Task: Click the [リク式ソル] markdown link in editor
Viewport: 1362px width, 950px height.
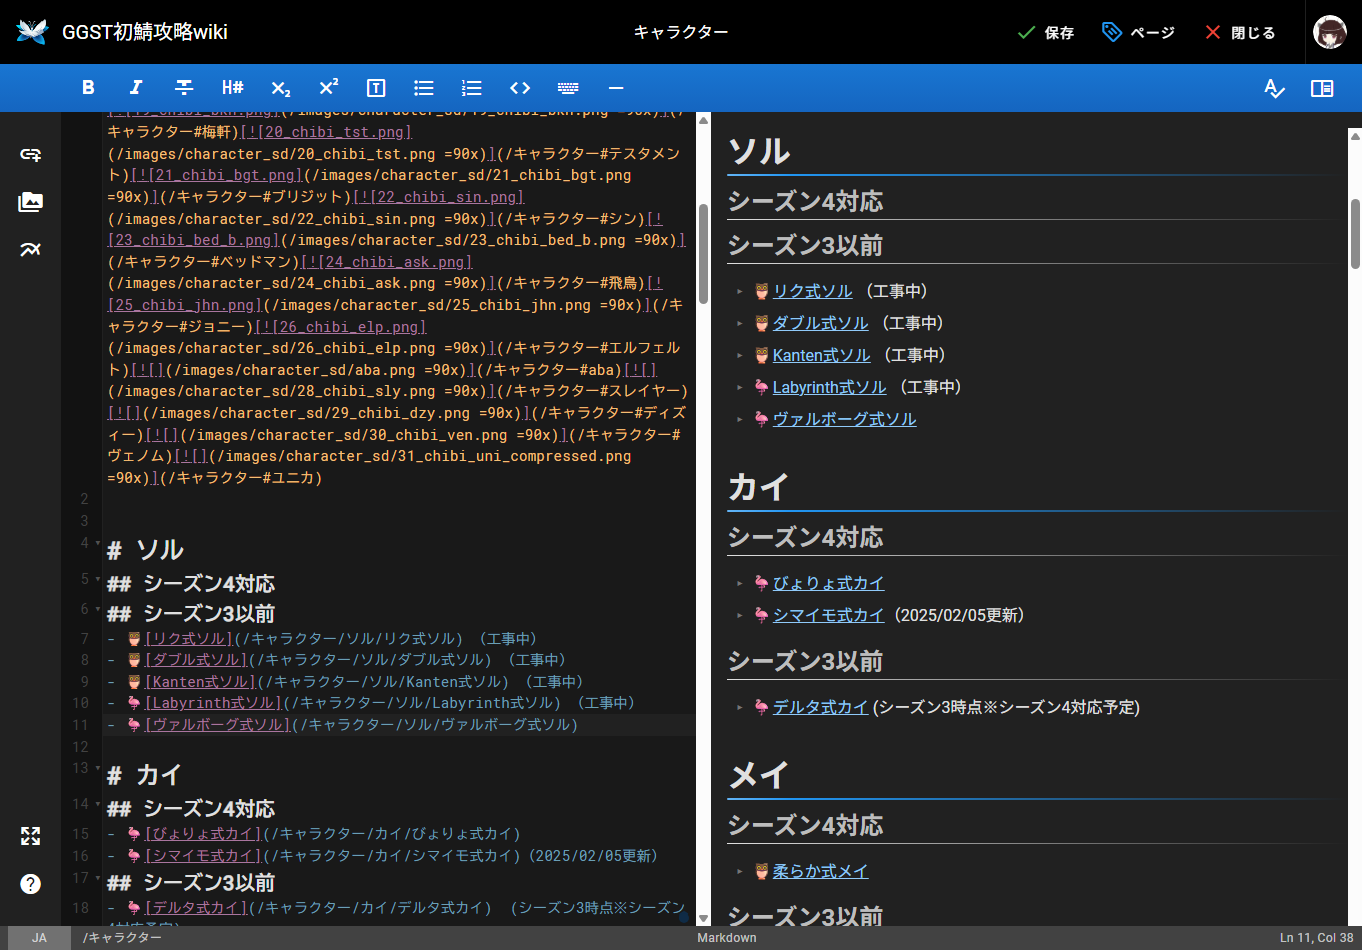Action: tap(189, 639)
